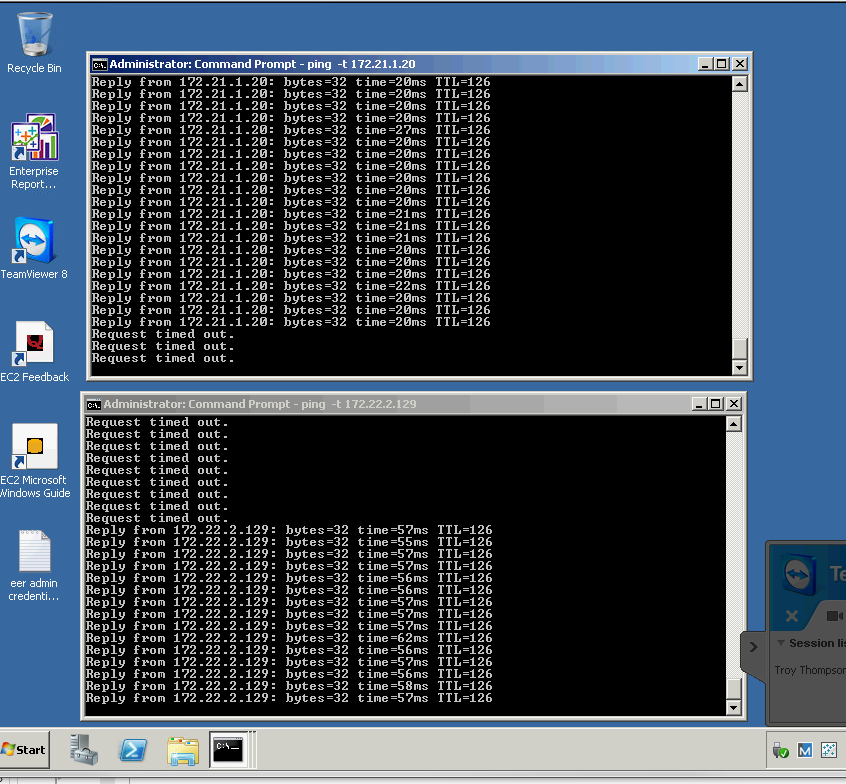
Task: Open Server Manager from the taskbar
Action: 84,749
